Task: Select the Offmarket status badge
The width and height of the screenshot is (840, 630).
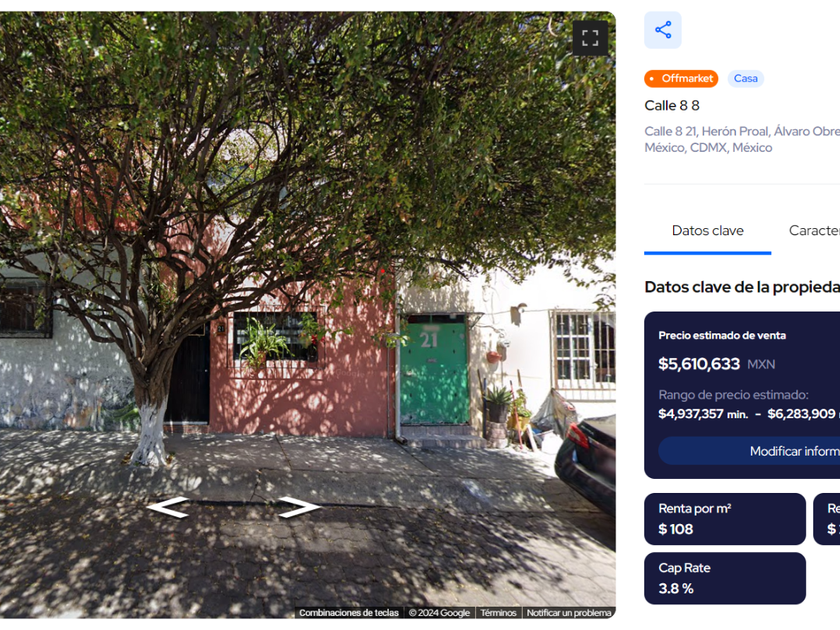Action: pos(681,79)
